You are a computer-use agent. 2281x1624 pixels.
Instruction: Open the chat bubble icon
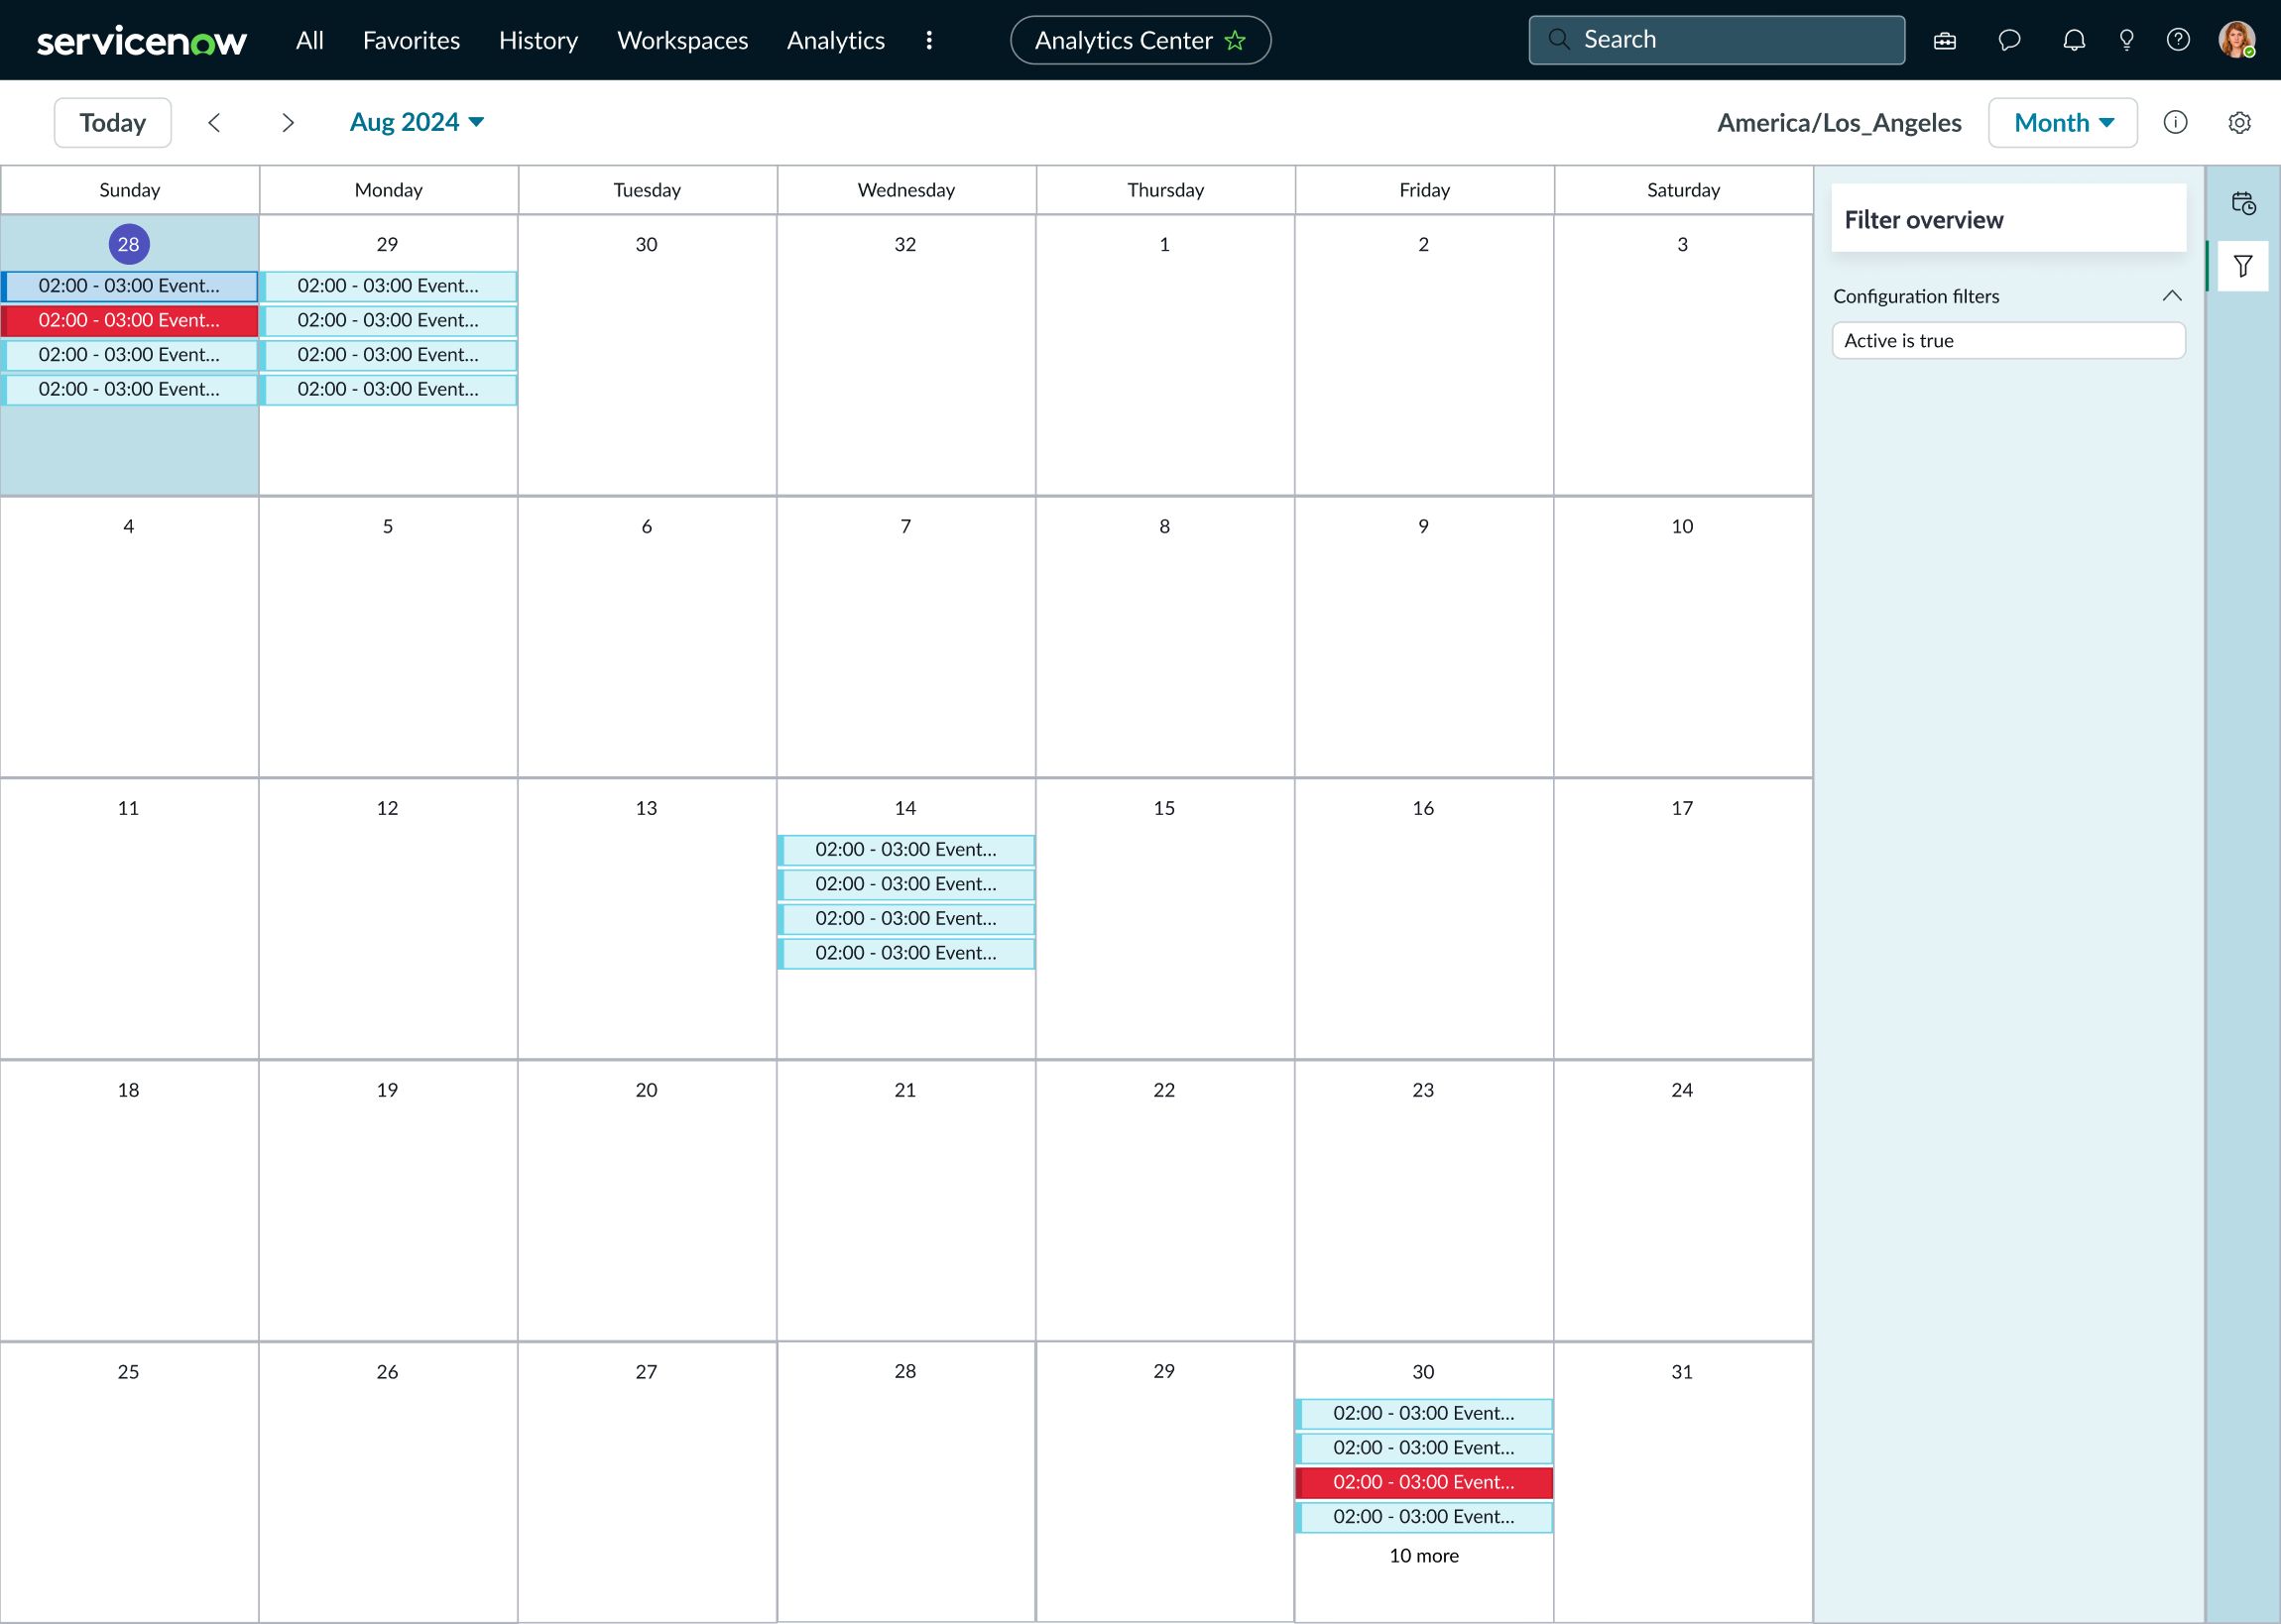coord(2009,40)
